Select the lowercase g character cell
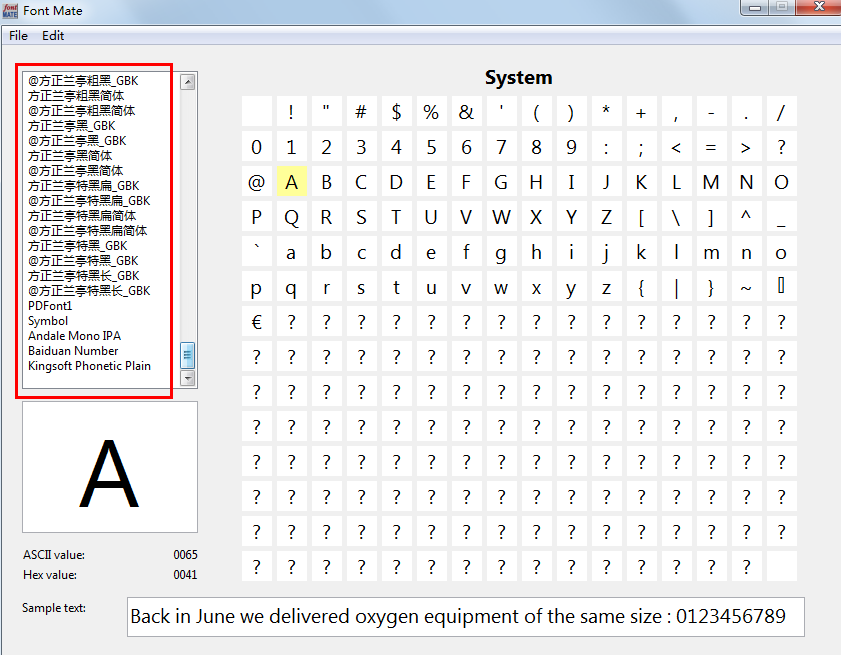Viewport: 841px width, 655px height. point(501,252)
